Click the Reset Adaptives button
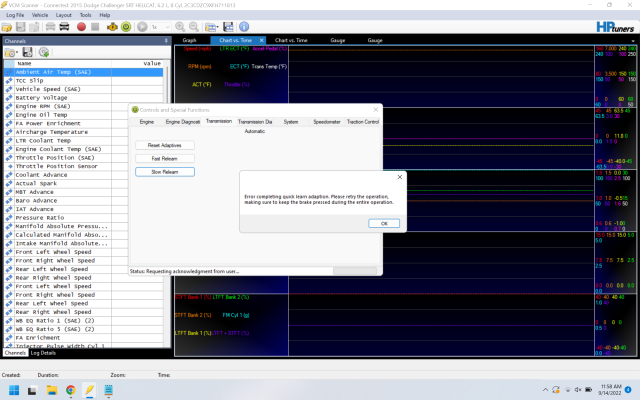Viewport: 640px width, 400px height. [164, 145]
